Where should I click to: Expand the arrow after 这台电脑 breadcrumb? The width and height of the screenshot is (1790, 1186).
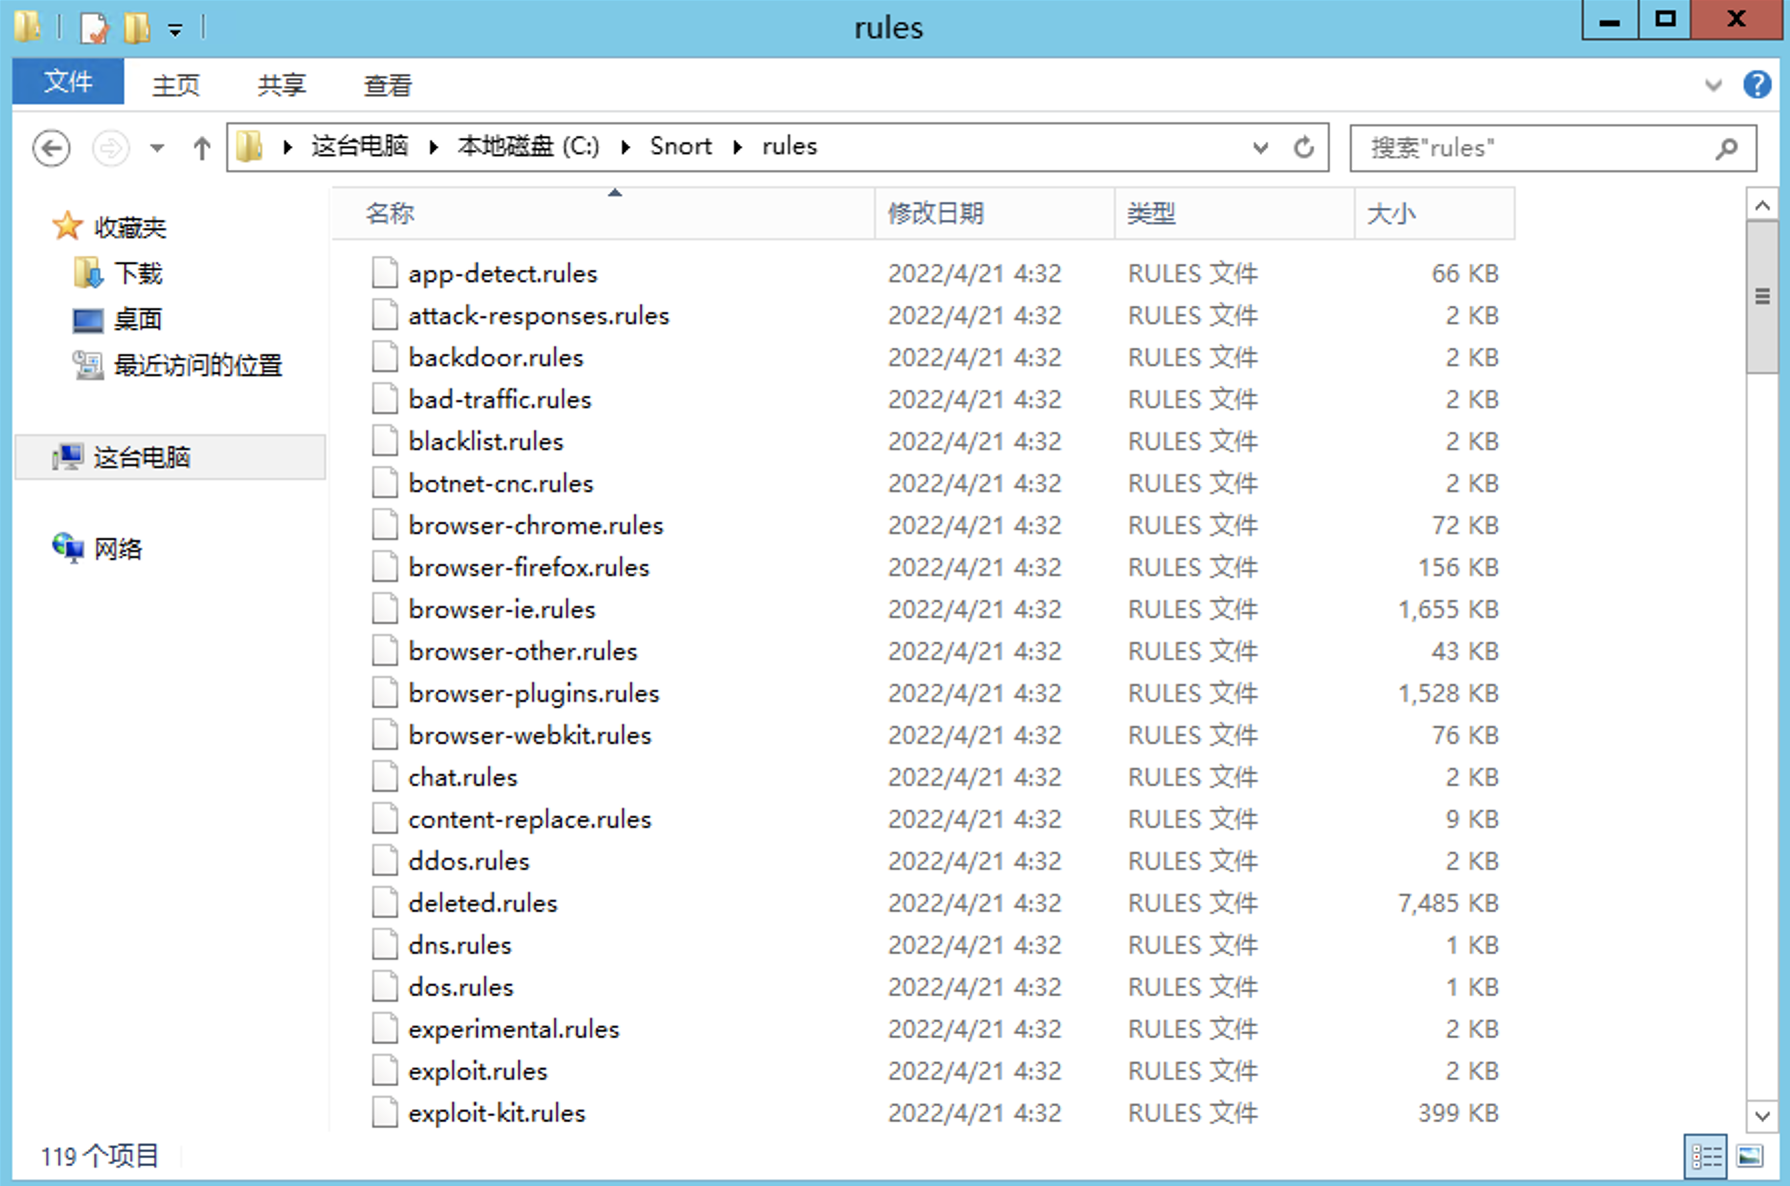click(x=434, y=147)
